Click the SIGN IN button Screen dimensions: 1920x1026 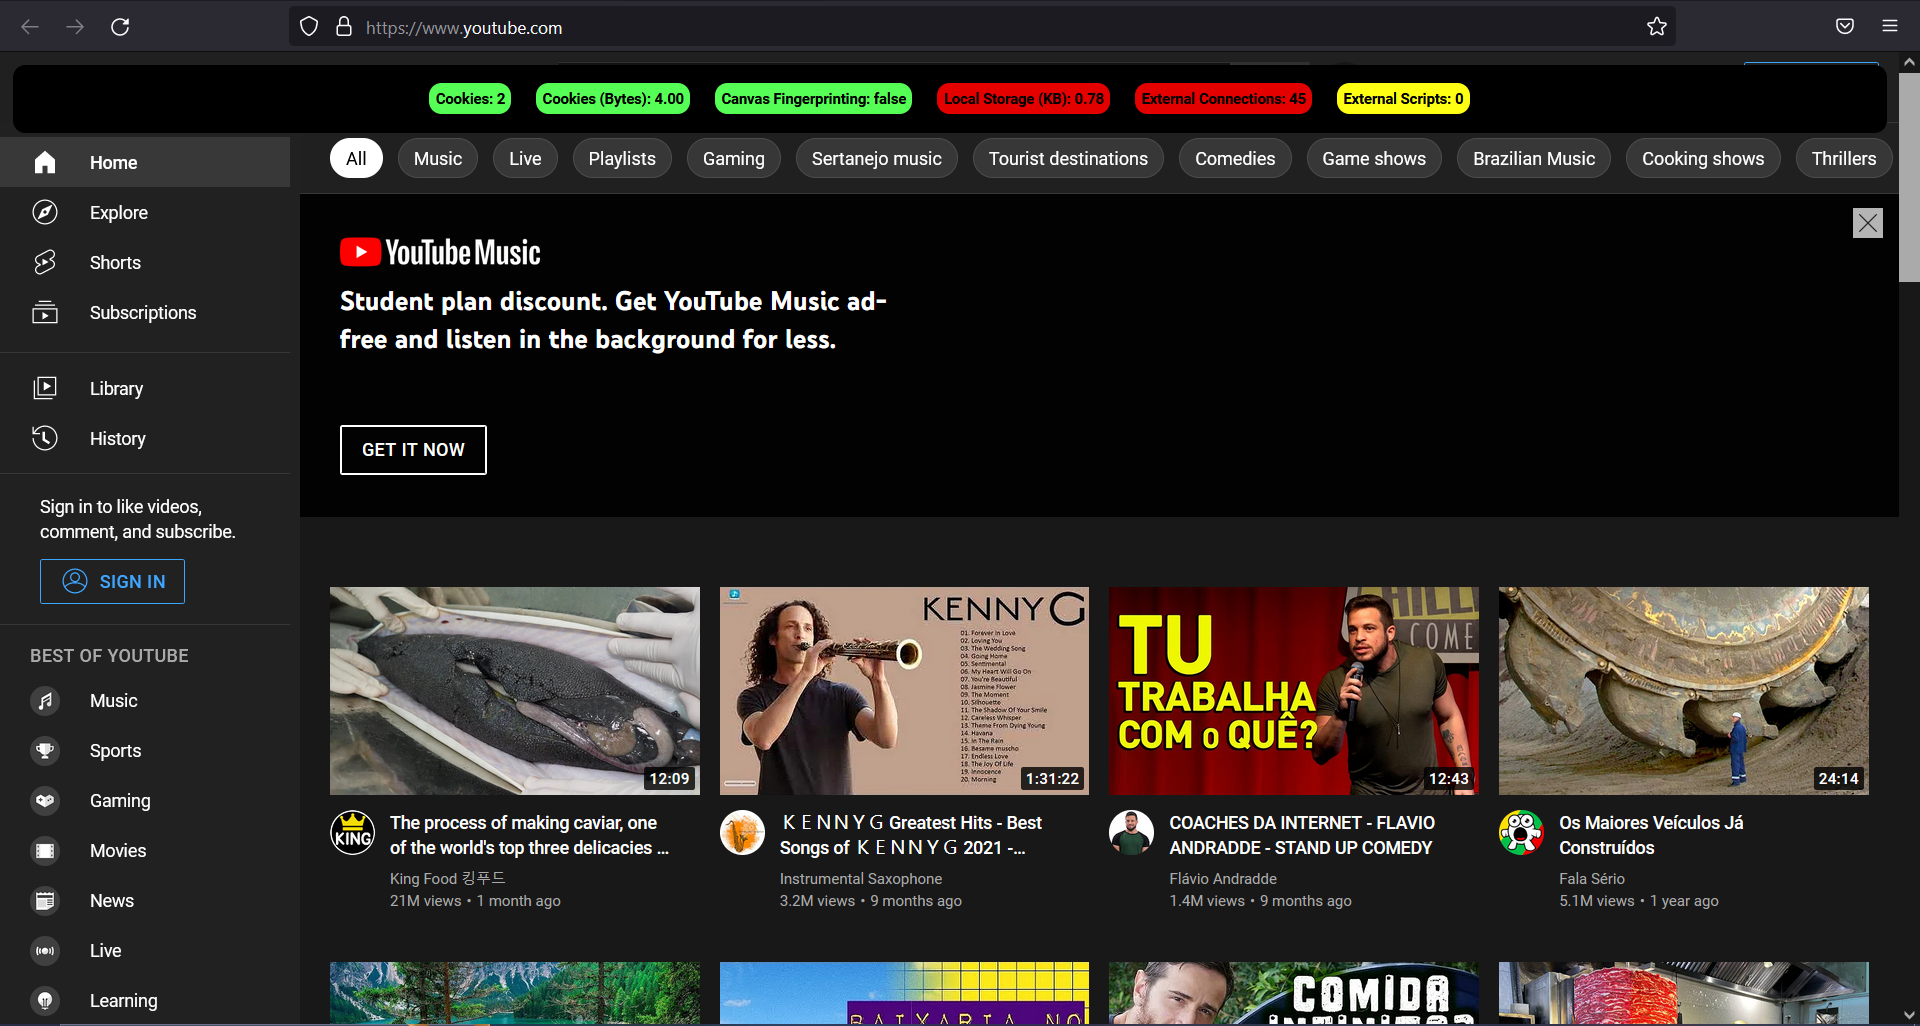[112, 581]
